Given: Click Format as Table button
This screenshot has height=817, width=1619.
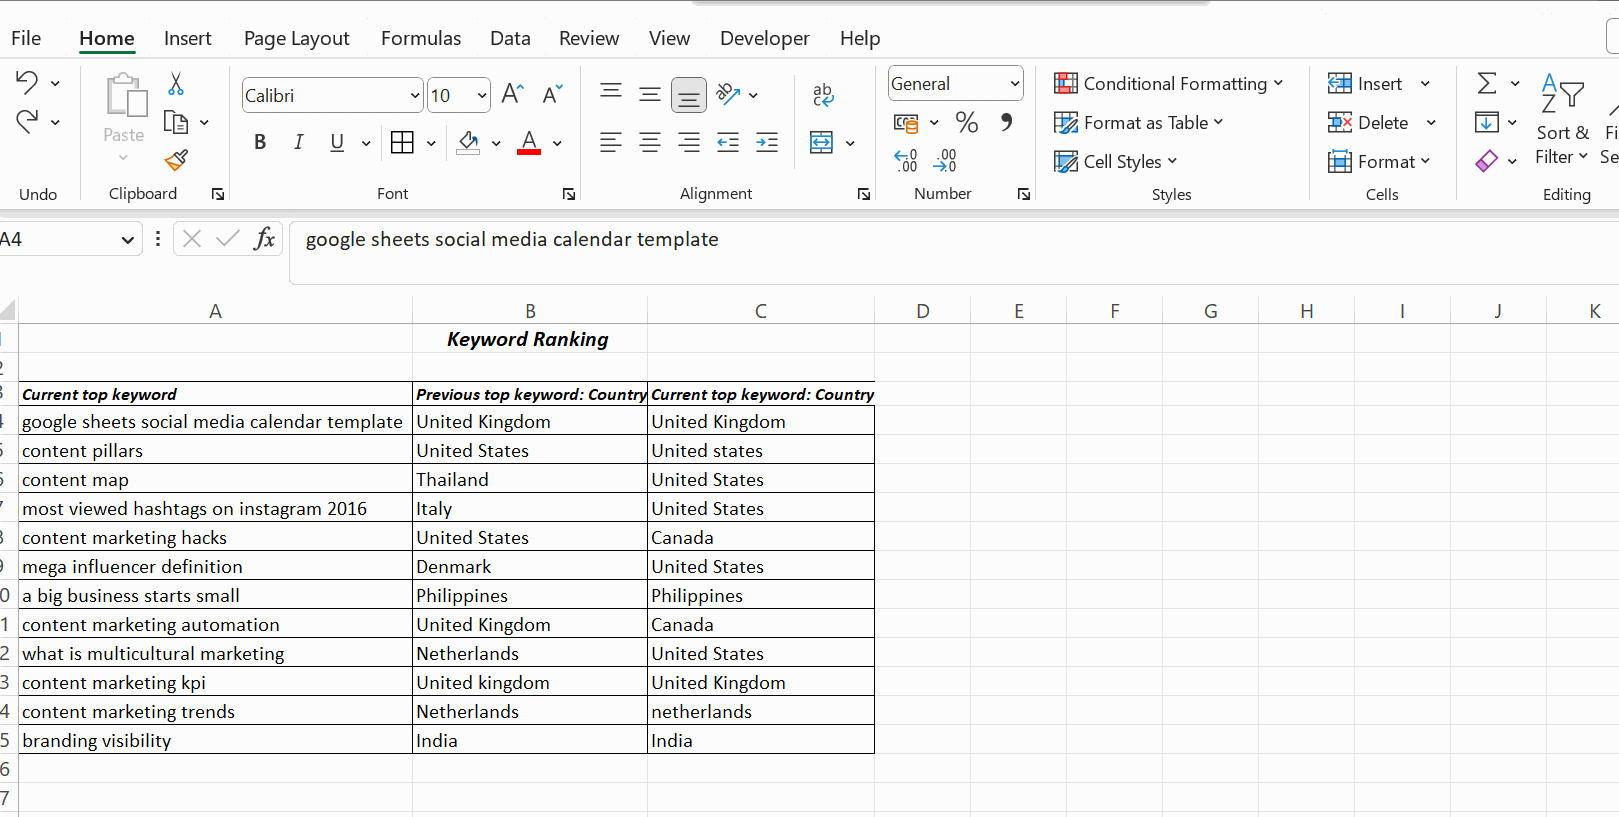Looking at the screenshot, I should pos(1139,123).
